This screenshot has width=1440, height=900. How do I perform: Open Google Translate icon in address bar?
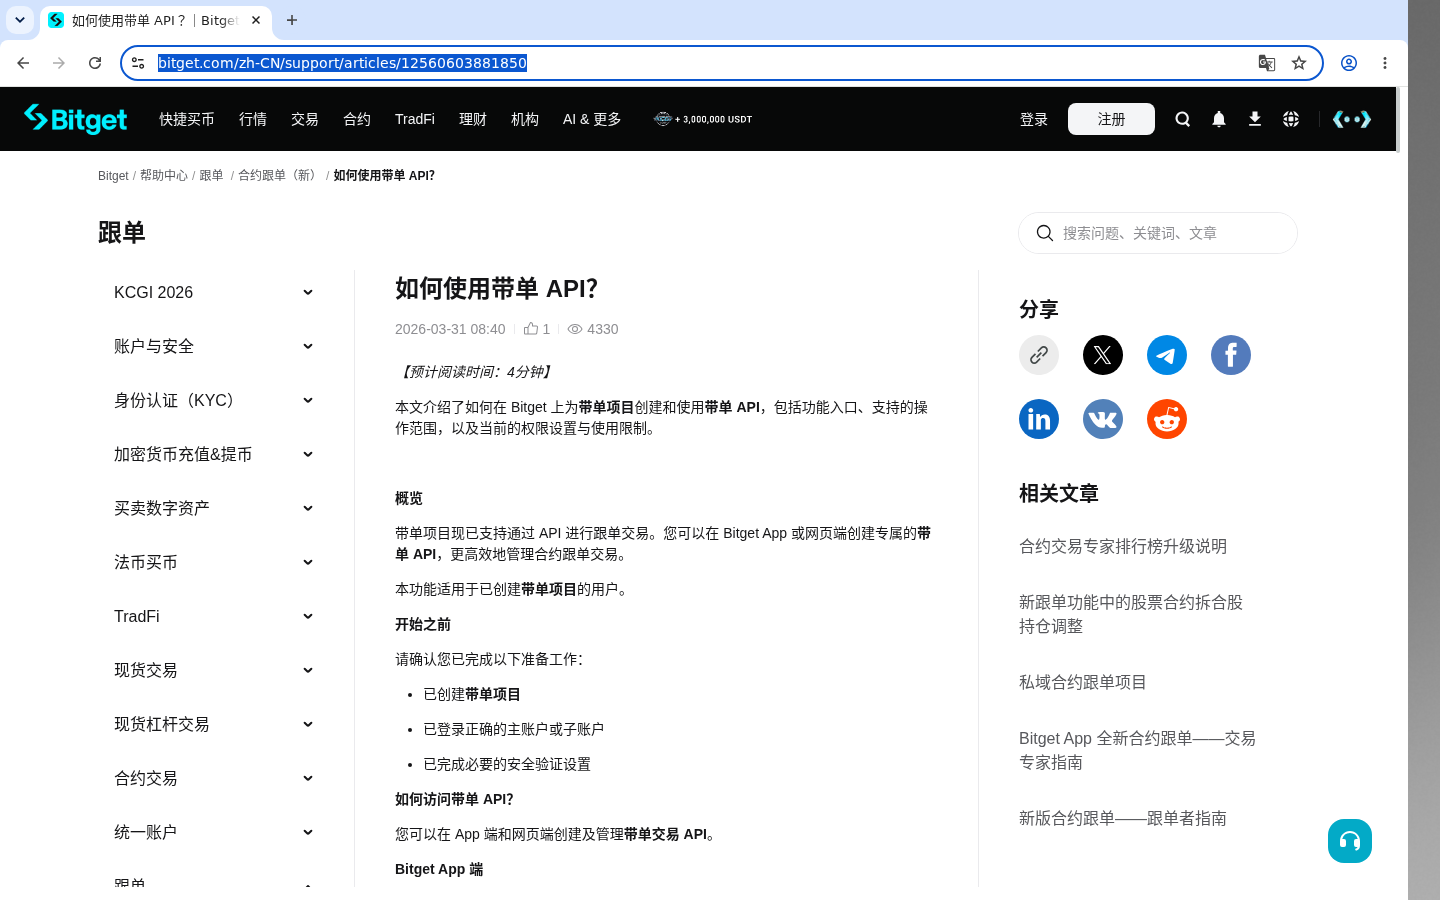[1267, 63]
